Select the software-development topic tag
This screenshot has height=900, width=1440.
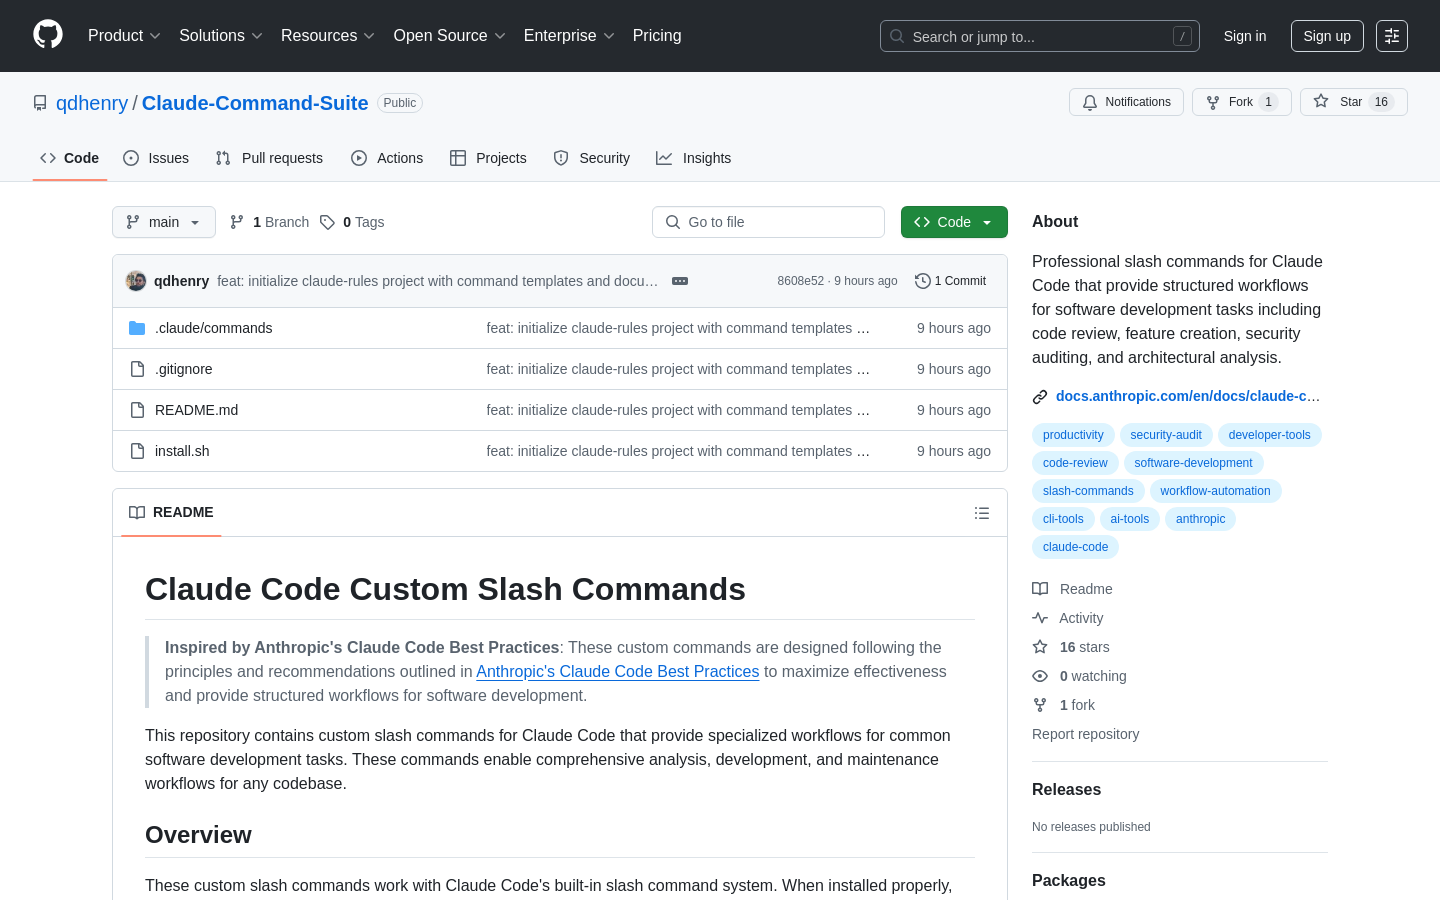[x=1193, y=463]
